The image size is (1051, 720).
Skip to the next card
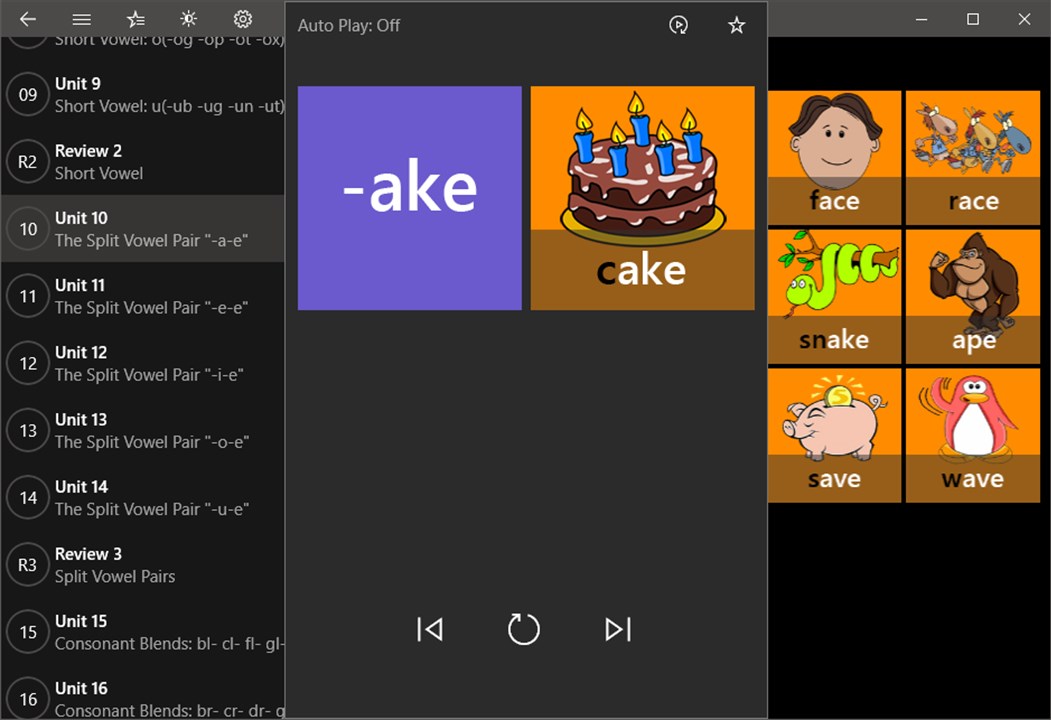(618, 629)
